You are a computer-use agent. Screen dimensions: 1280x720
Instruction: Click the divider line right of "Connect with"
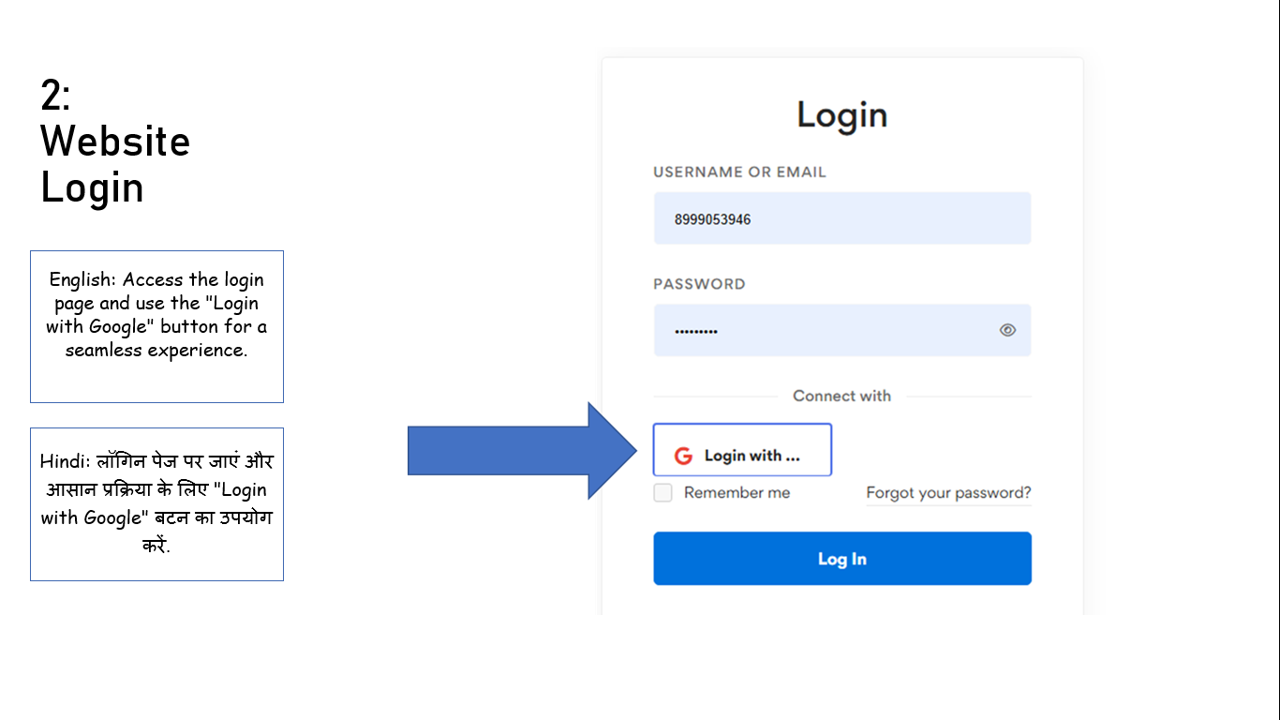968,397
